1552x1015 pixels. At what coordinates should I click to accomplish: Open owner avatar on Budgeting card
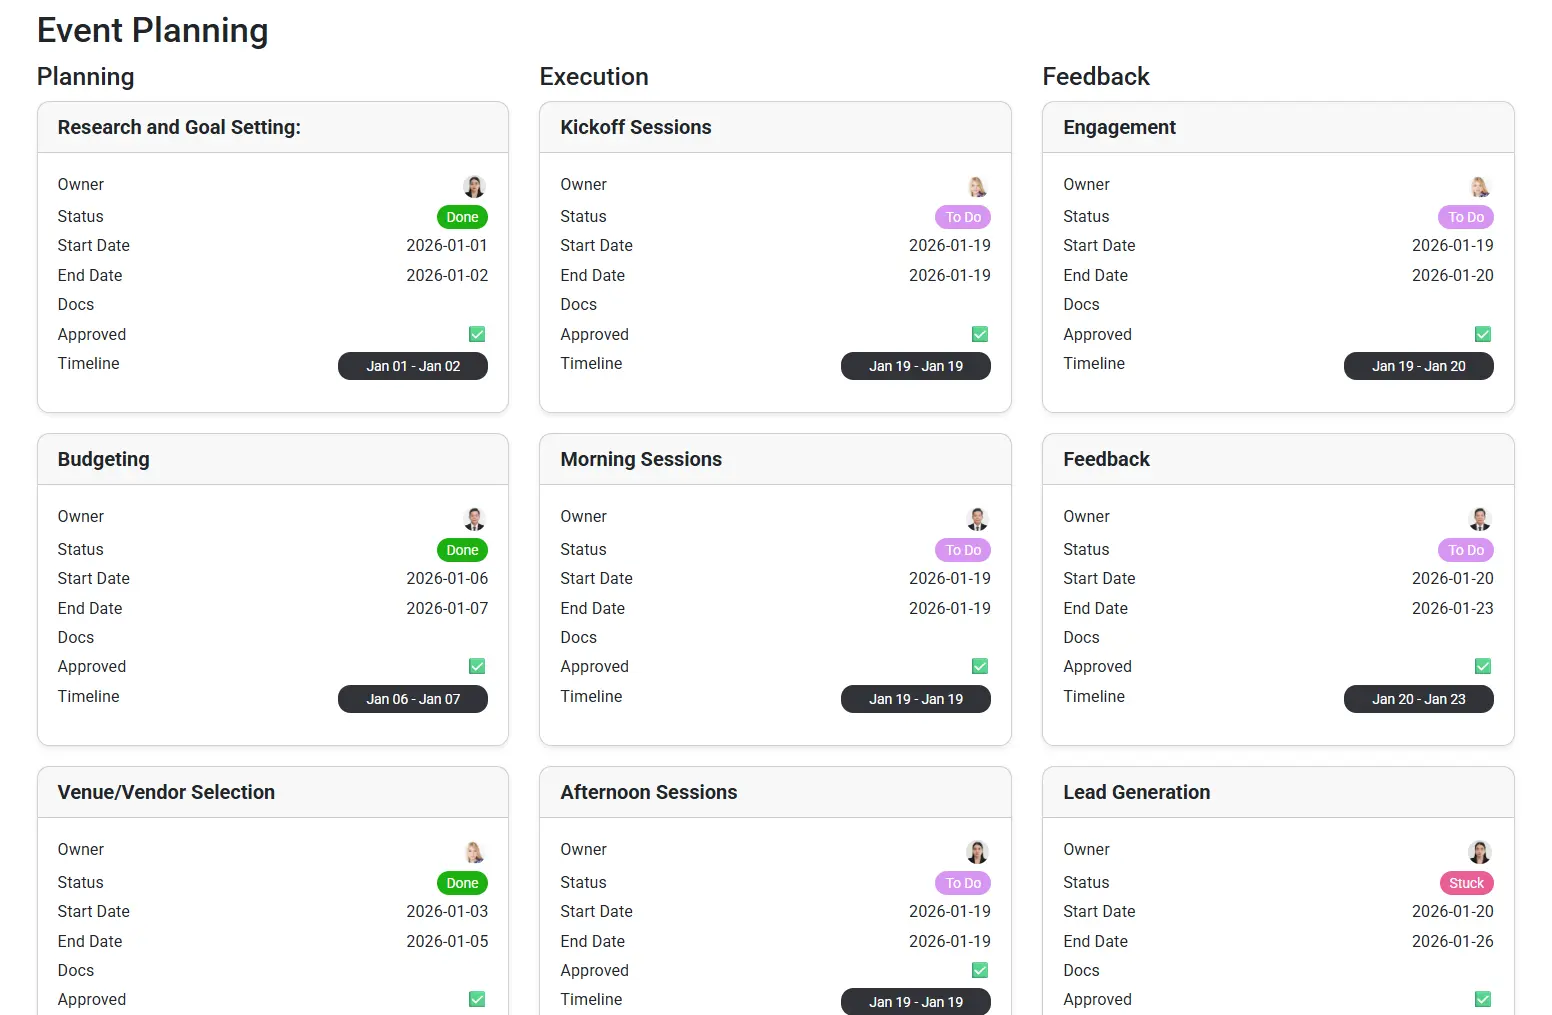[x=475, y=518]
